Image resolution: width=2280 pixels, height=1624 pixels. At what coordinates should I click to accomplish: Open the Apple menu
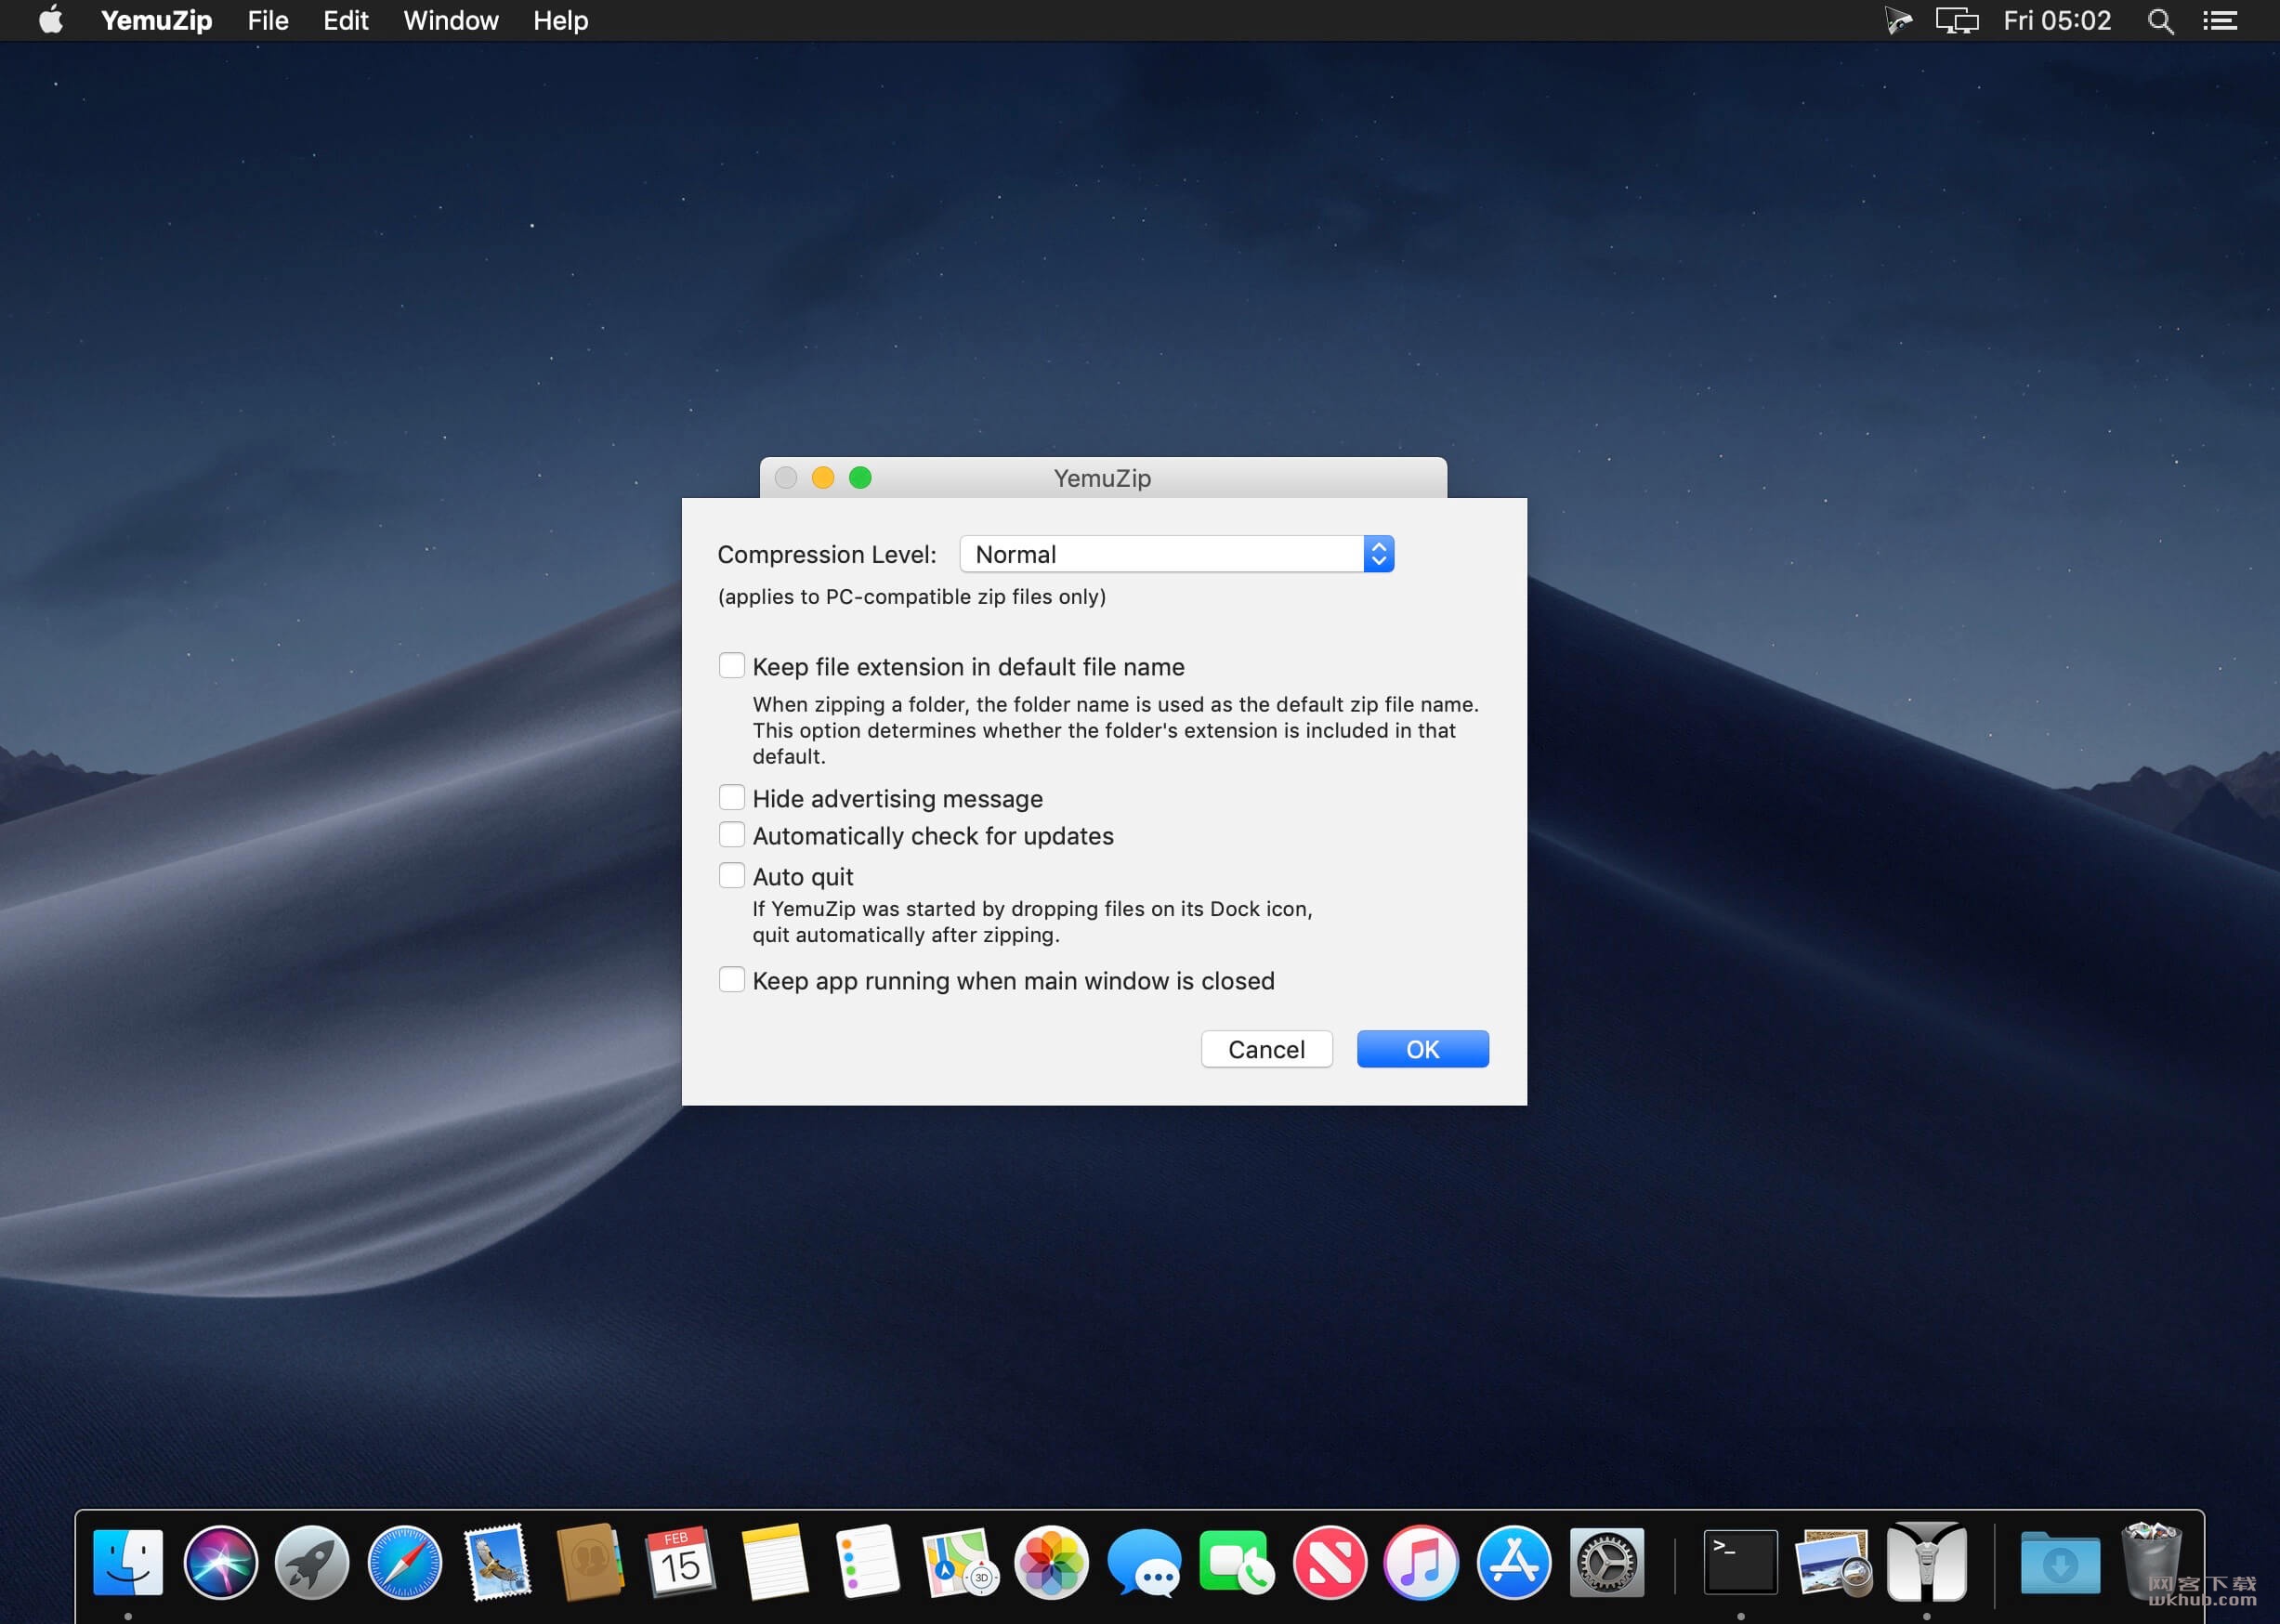point(51,20)
